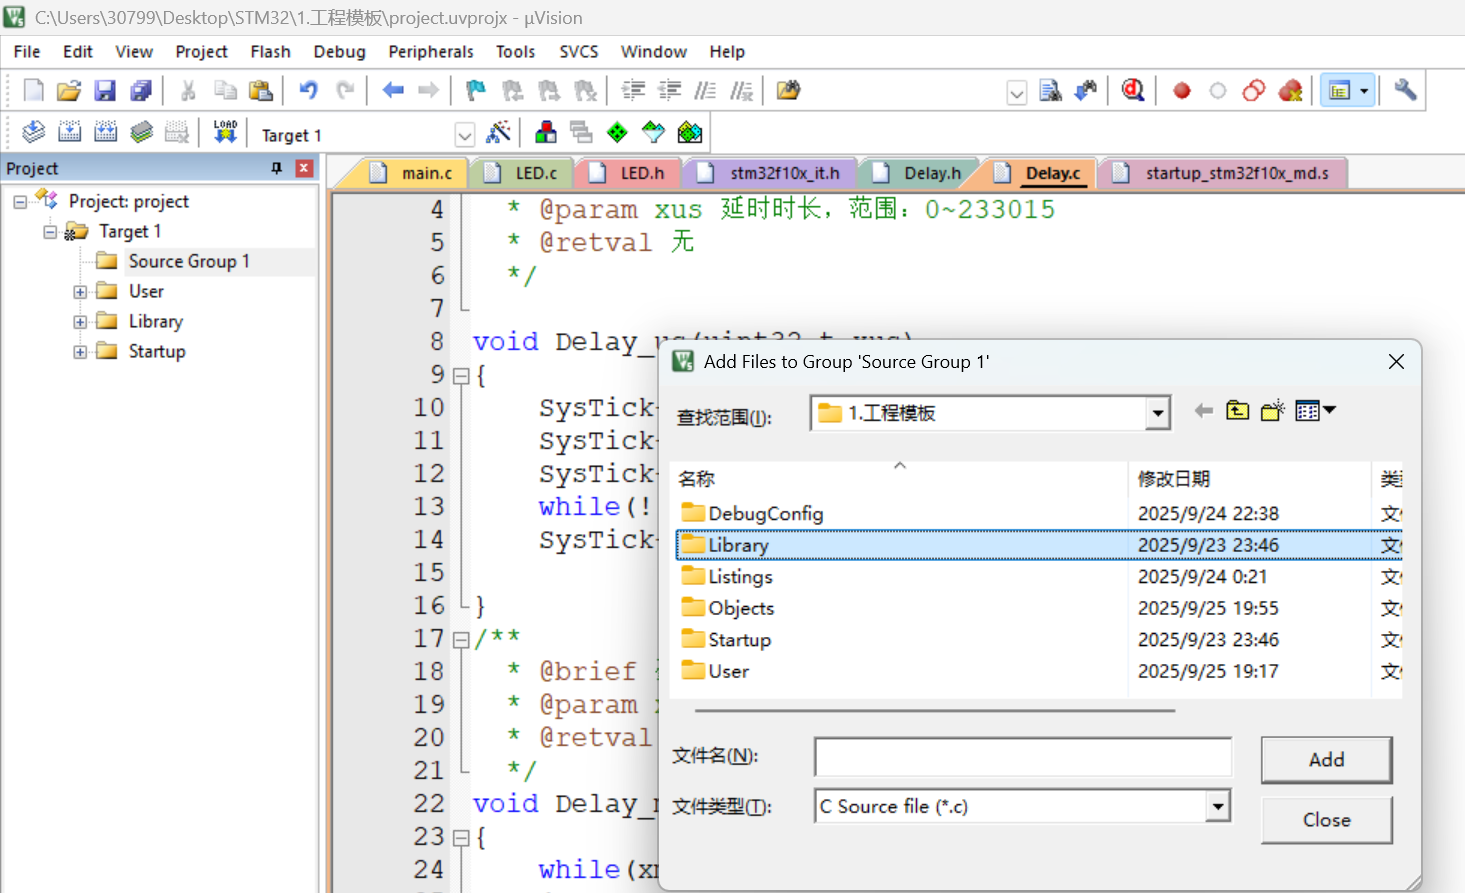The width and height of the screenshot is (1465, 893).
Task: Go up one folder level in dialog
Action: click(x=1237, y=411)
